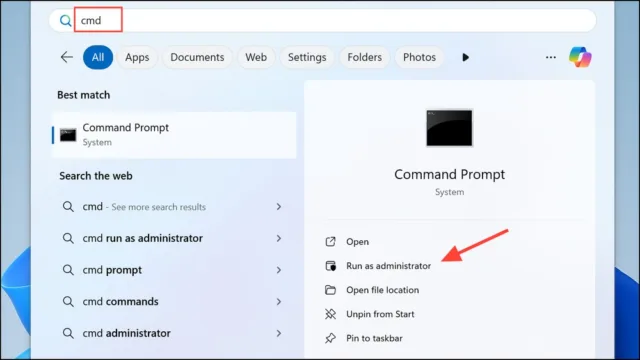Switch to the Settings filter tab

click(x=307, y=57)
